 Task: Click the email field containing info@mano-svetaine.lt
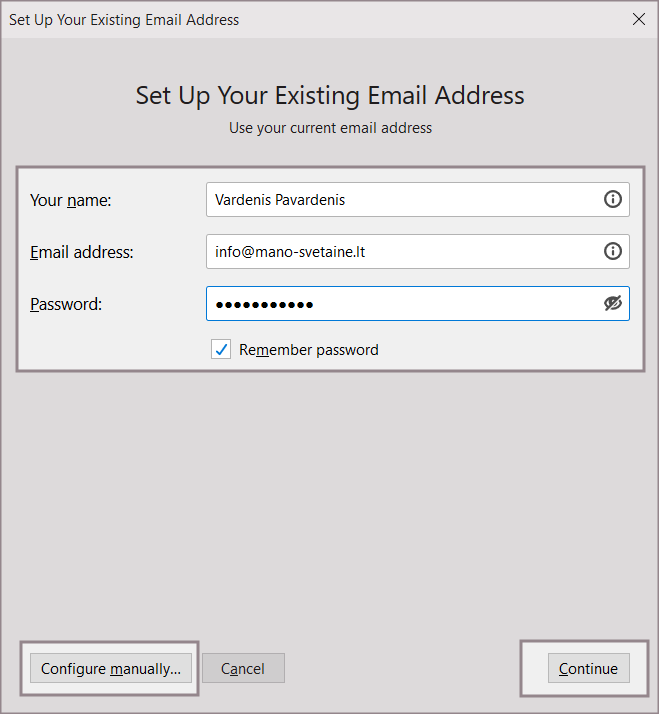click(400, 251)
